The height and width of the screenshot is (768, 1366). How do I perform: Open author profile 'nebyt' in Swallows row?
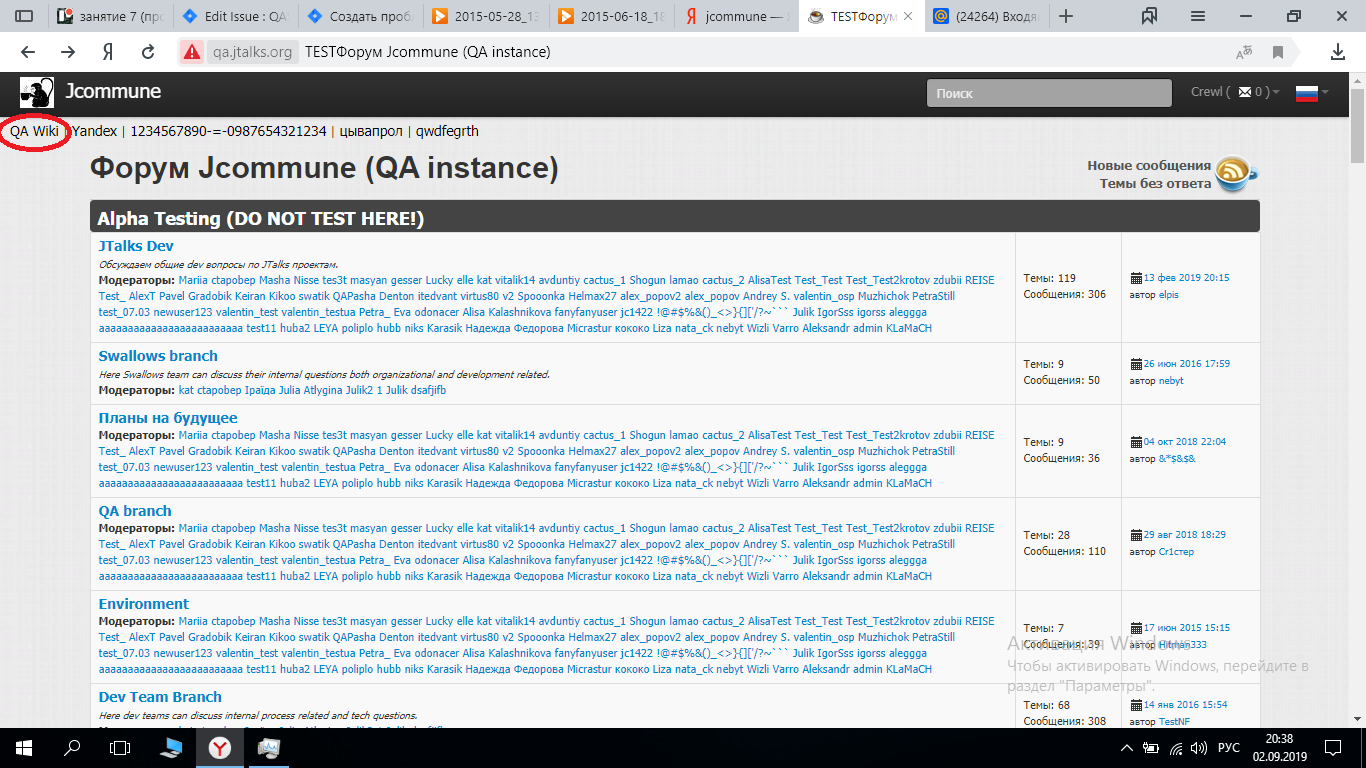pyautogui.click(x=1170, y=381)
